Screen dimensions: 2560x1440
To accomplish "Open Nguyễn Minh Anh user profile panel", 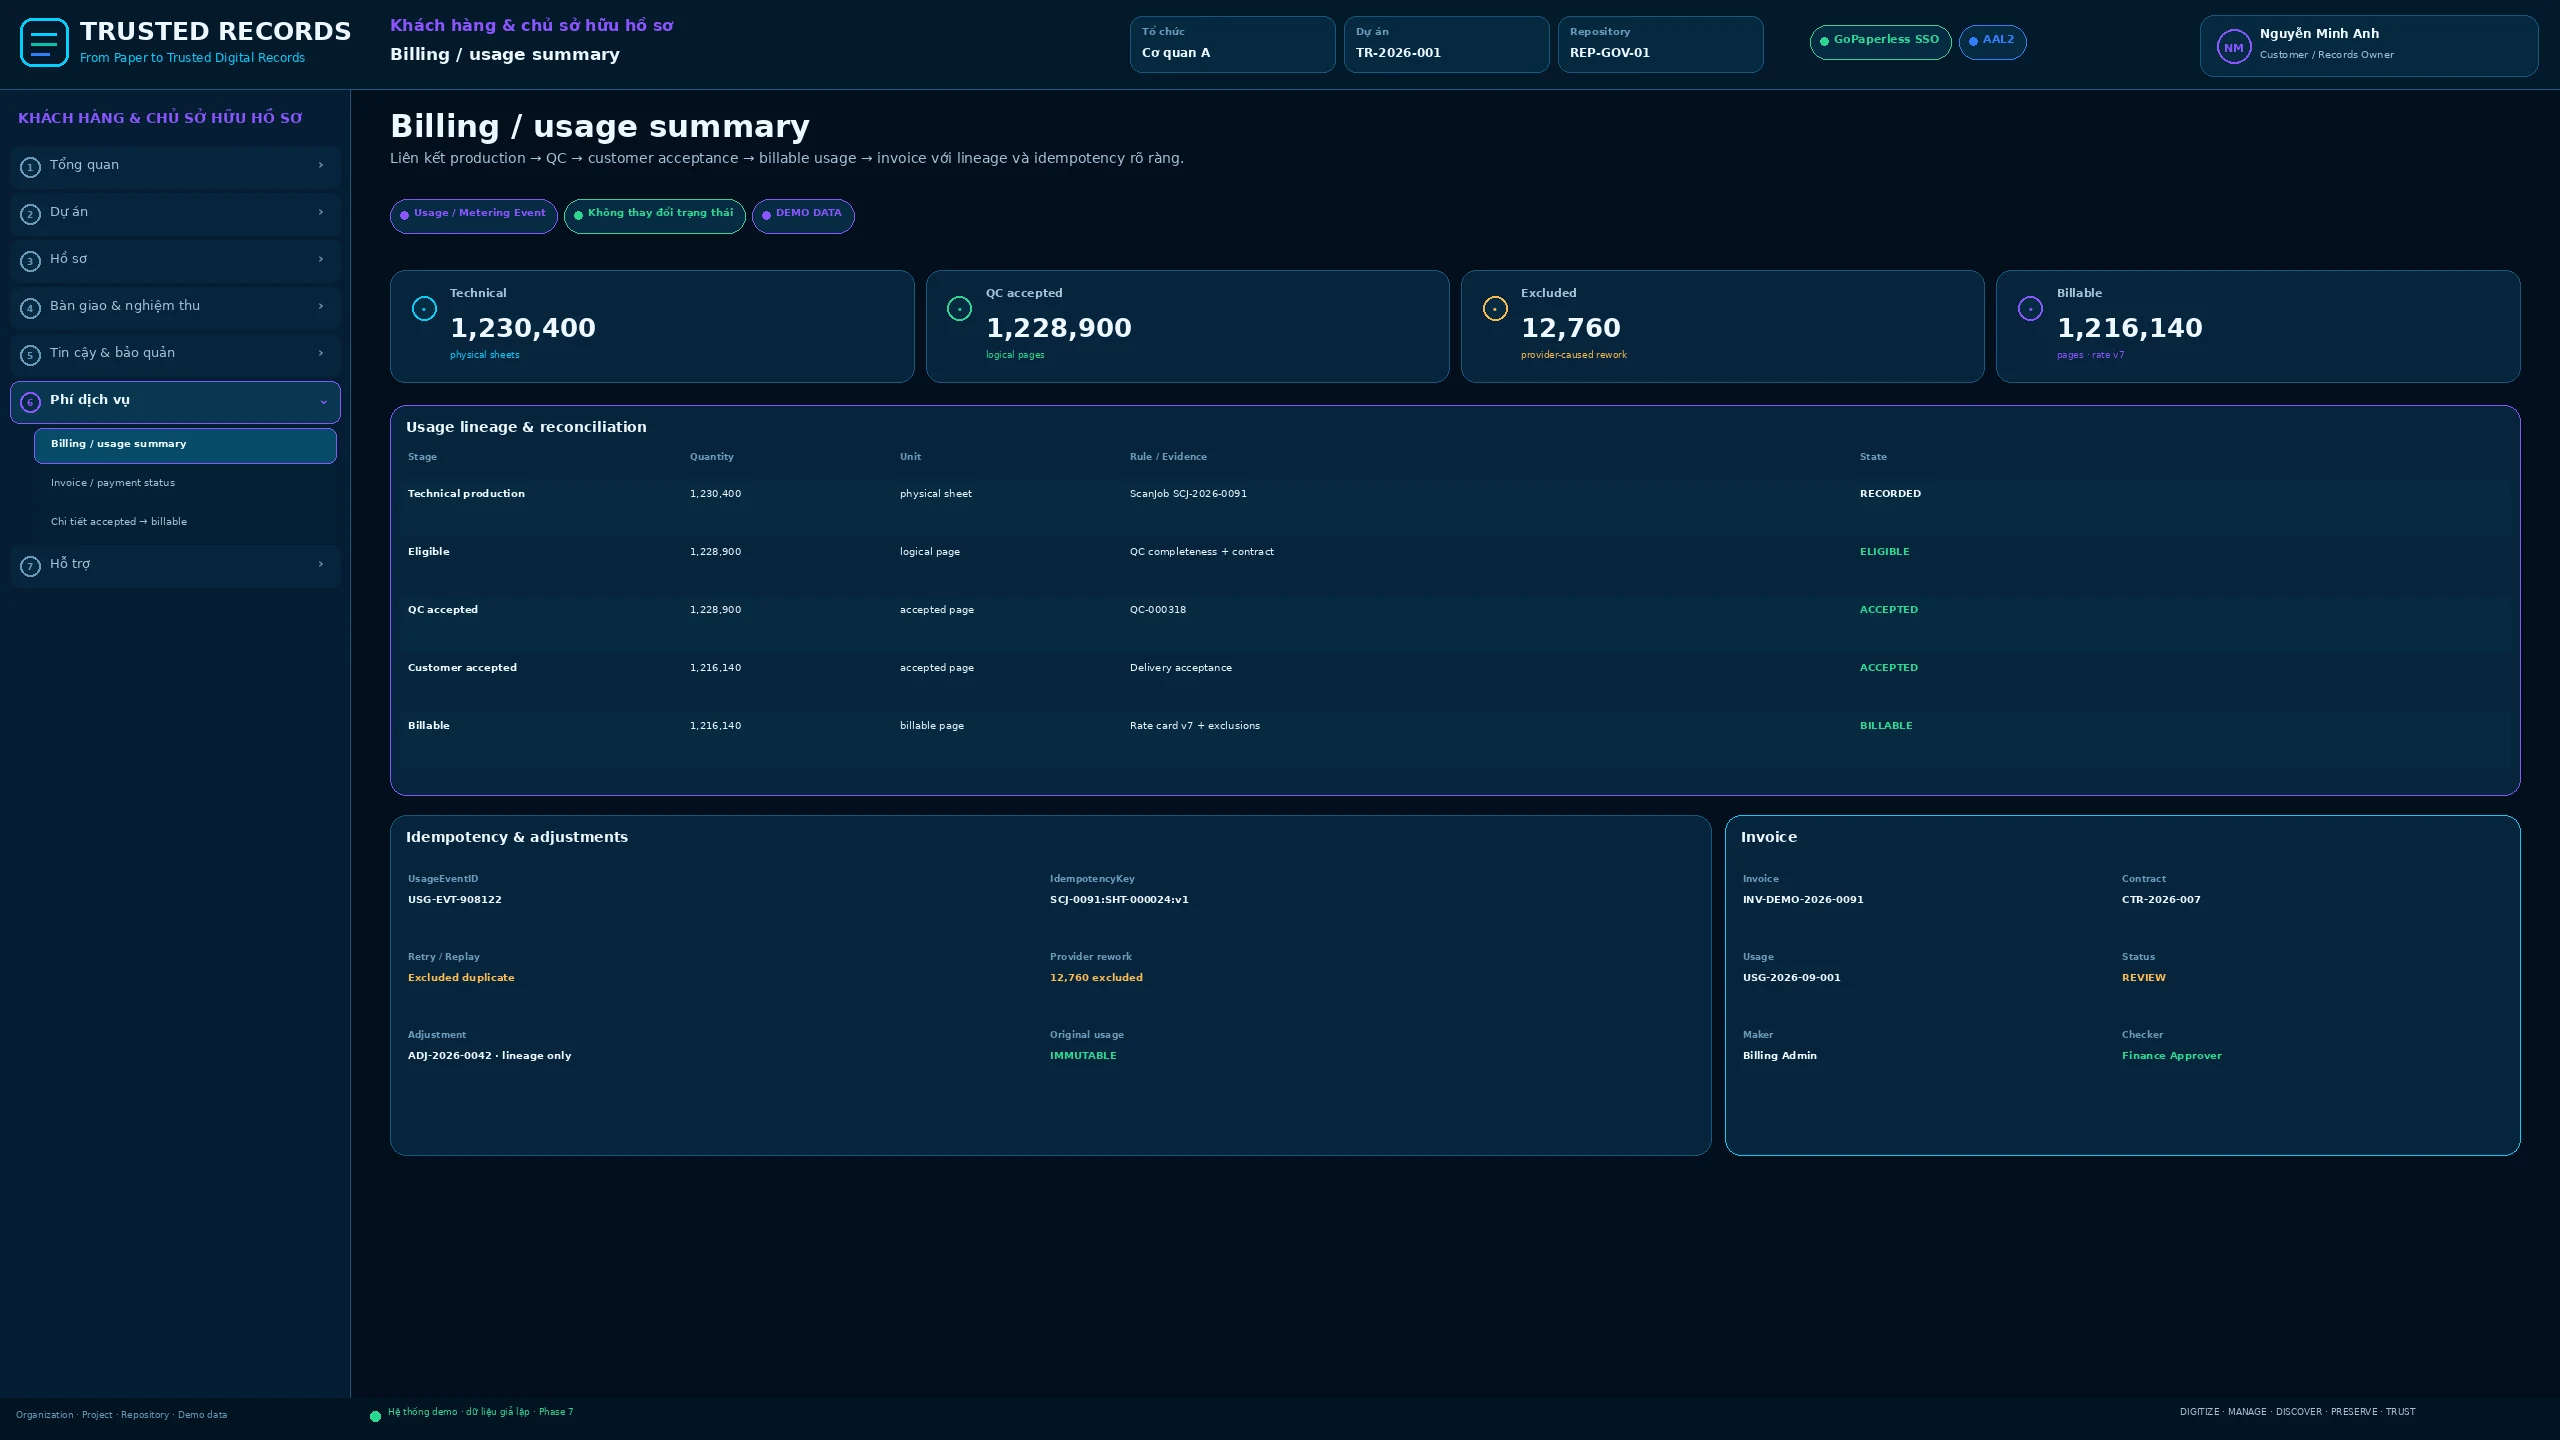I will (x=2368, y=46).
